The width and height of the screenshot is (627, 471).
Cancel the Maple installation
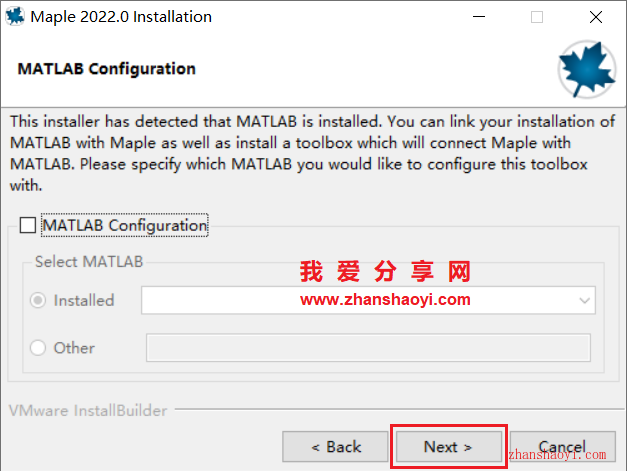[563, 447]
